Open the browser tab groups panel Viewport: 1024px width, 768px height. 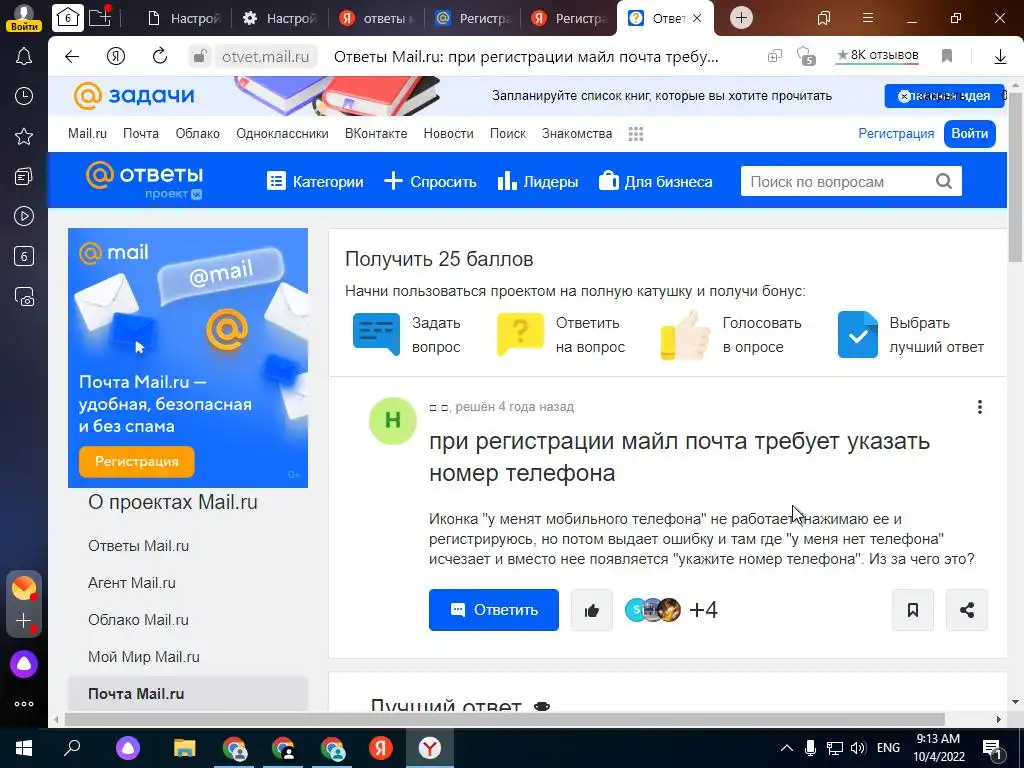824,18
